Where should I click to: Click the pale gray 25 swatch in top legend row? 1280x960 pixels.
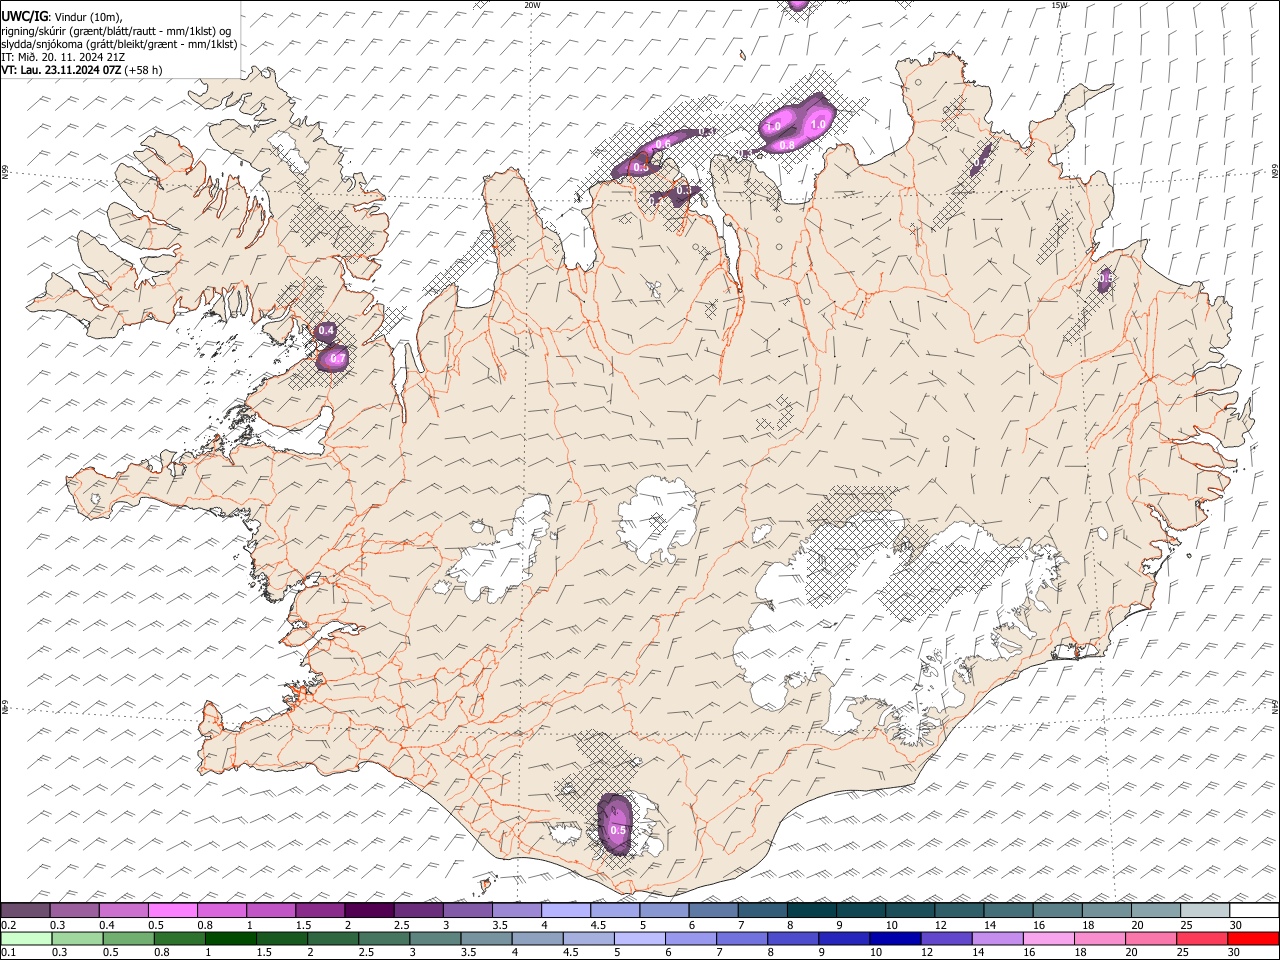(1206, 911)
